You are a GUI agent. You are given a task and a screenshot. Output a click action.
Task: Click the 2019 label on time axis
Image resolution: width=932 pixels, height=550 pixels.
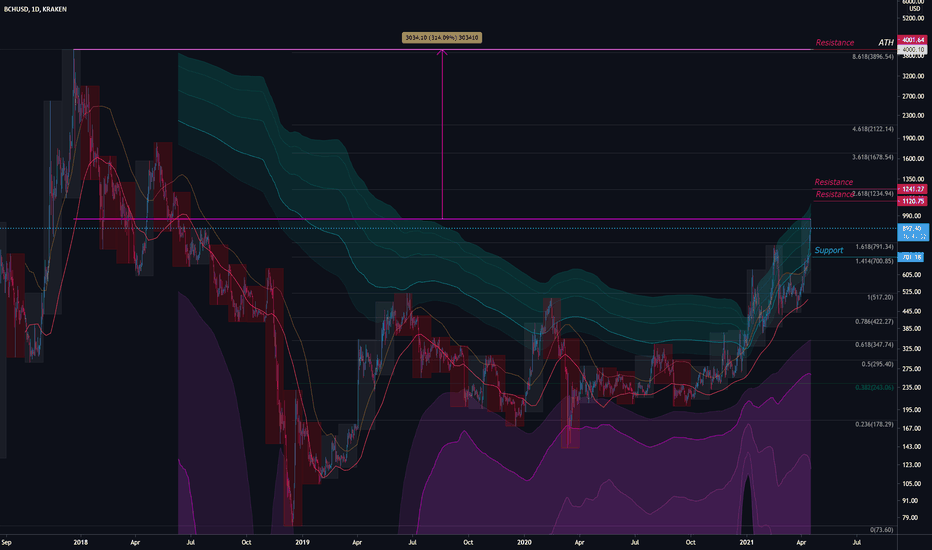(x=302, y=542)
